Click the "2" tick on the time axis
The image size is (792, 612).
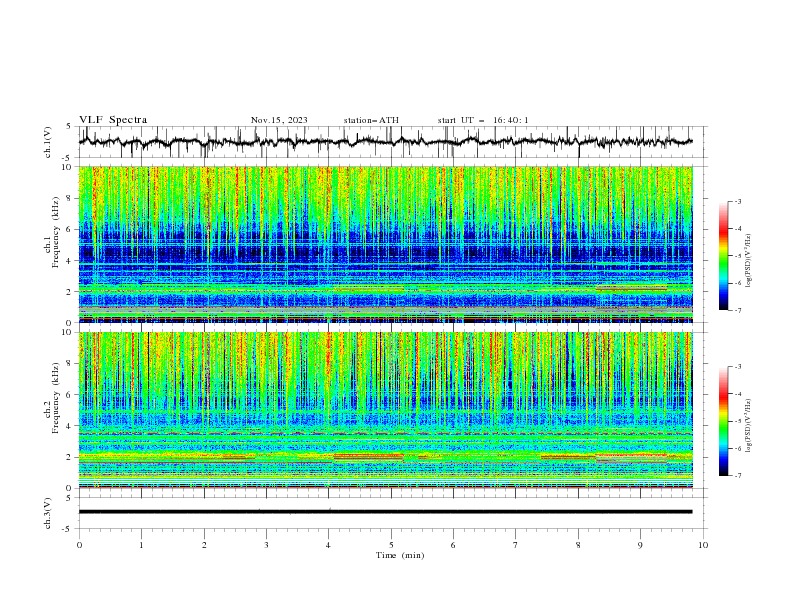pyautogui.click(x=204, y=545)
